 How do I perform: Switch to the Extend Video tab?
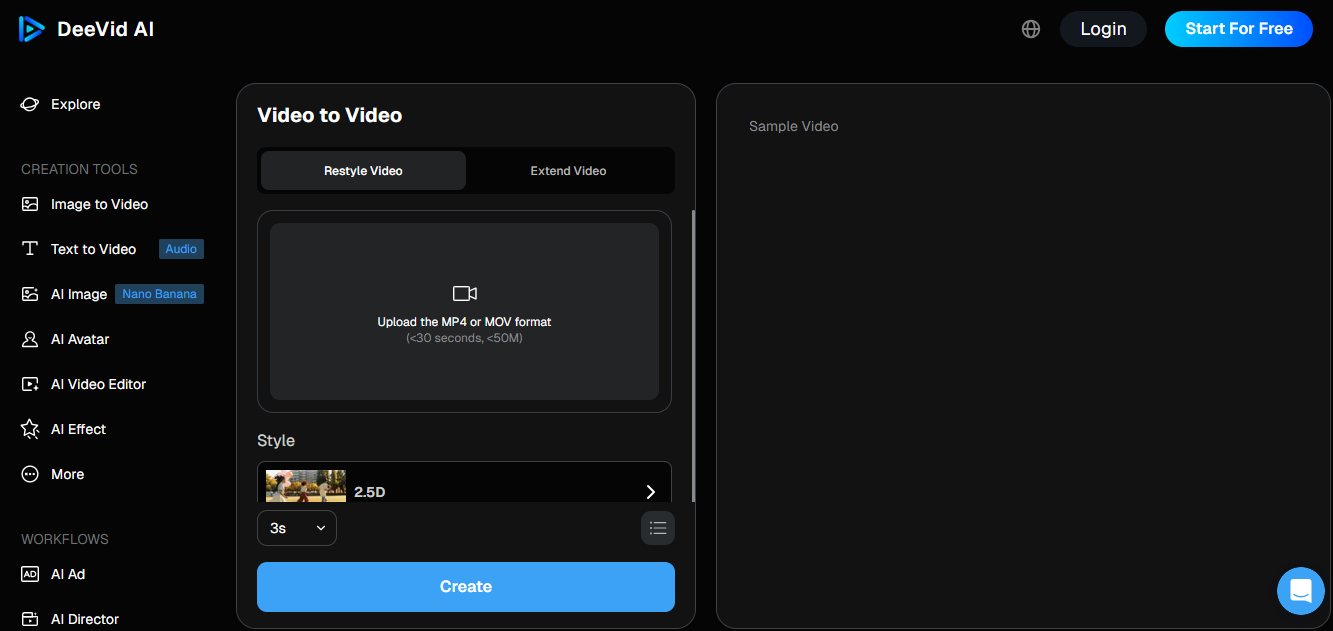(x=568, y=171)
